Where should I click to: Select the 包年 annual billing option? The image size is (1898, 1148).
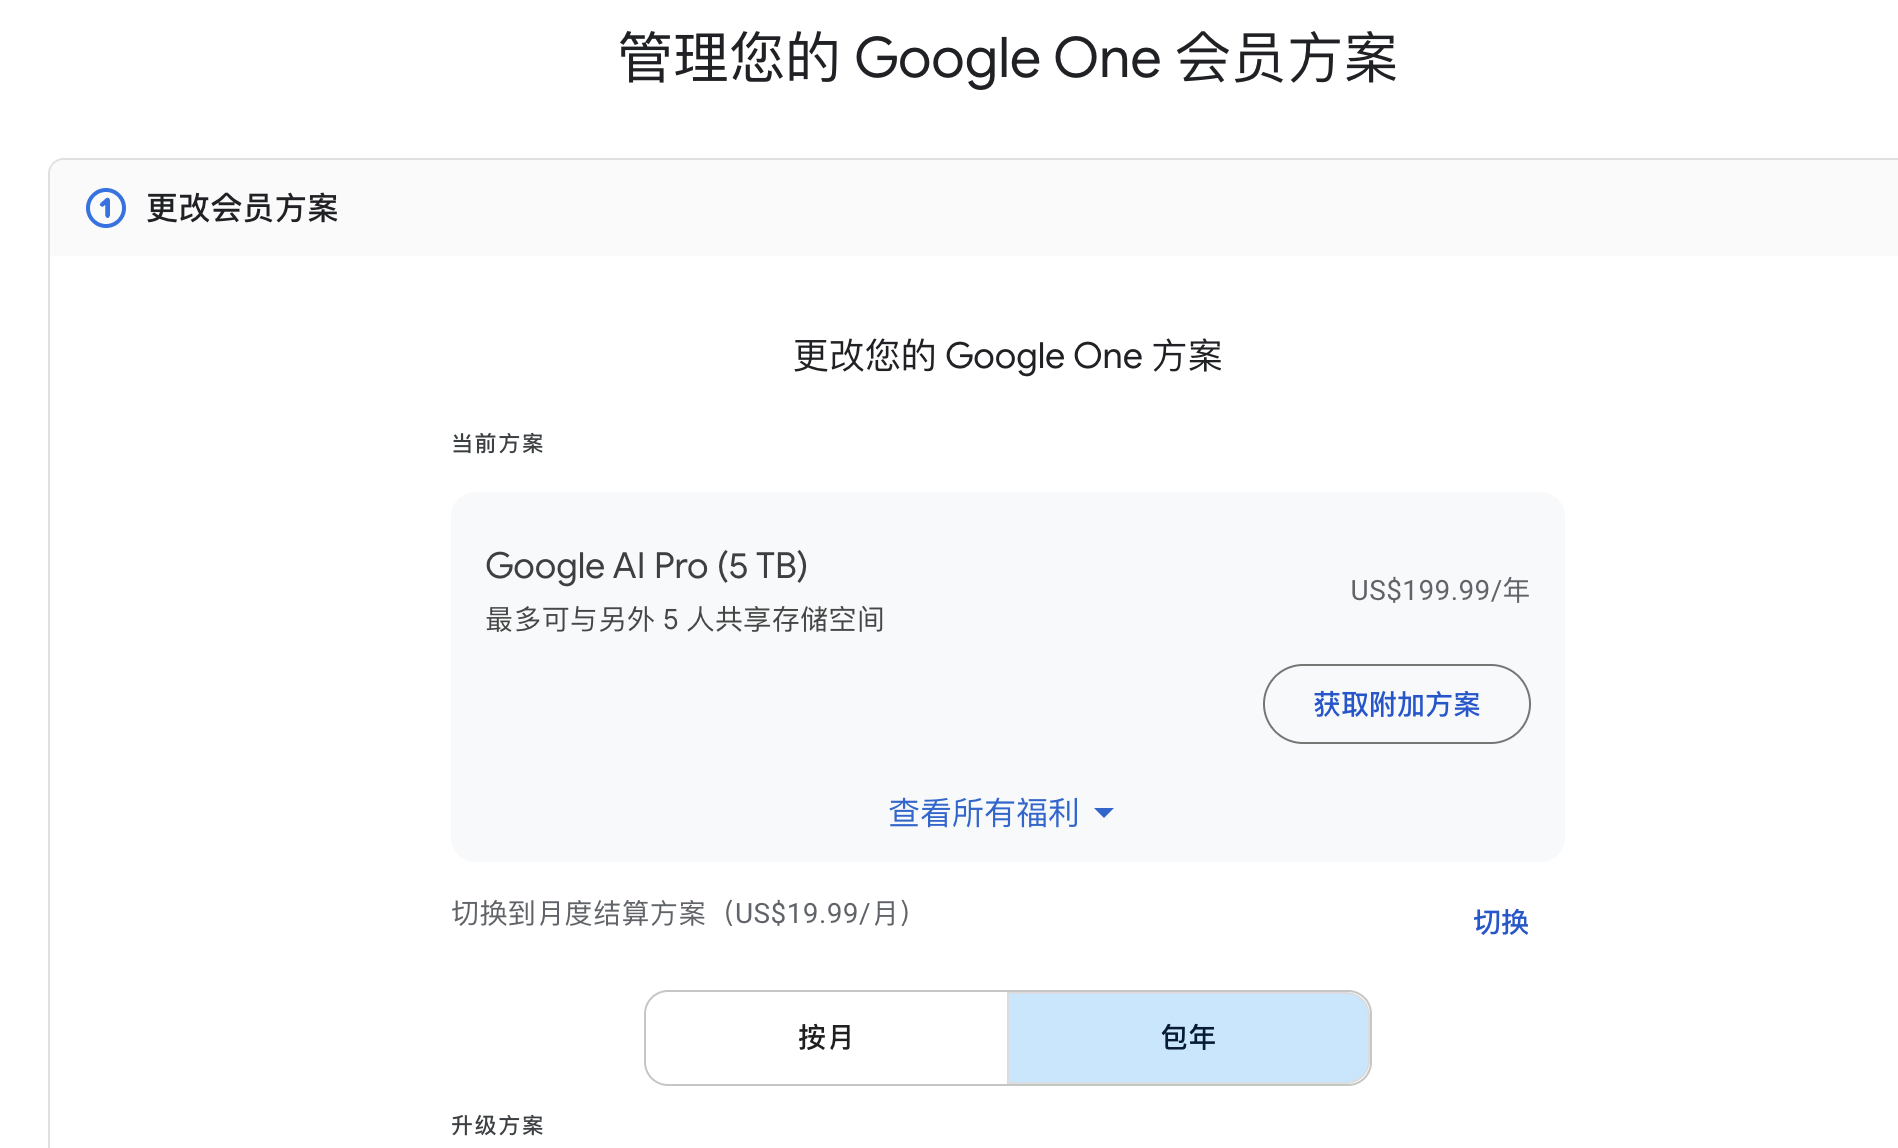[x=1188, y=1038]
